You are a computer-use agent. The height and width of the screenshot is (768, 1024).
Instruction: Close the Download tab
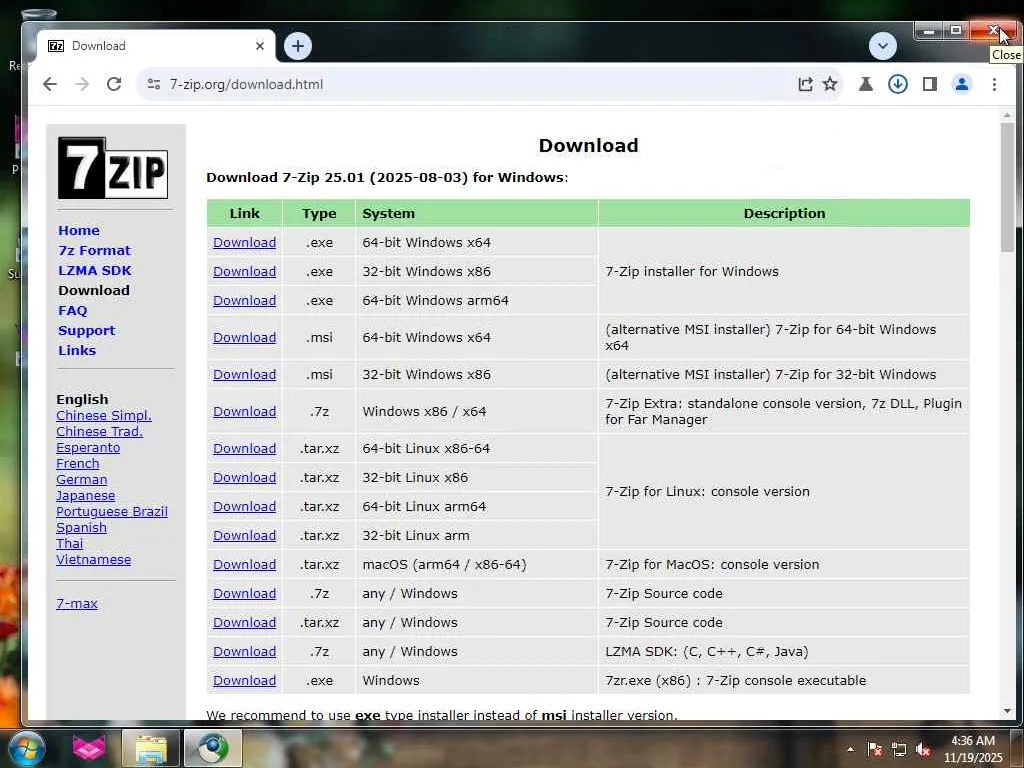(260, 46)
